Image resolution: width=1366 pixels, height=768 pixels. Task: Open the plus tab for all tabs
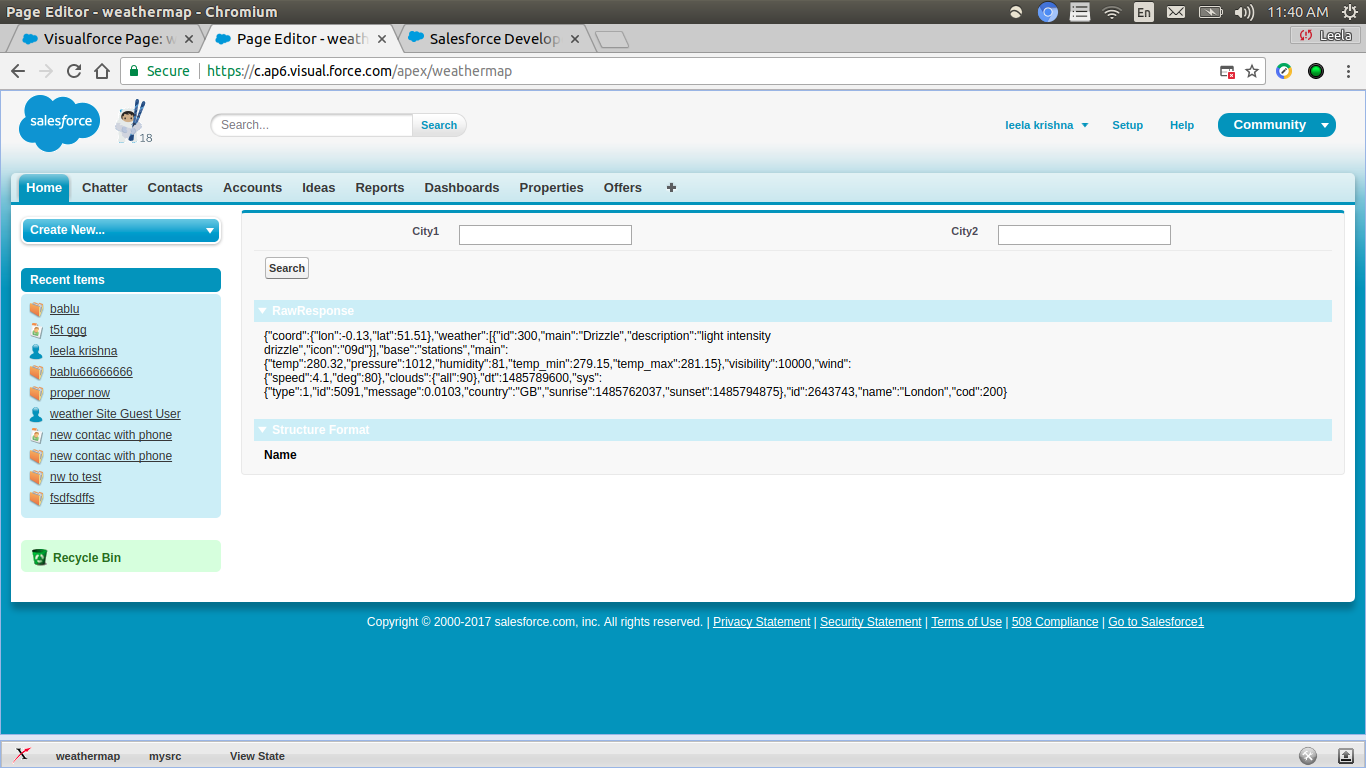coord(671,187)
